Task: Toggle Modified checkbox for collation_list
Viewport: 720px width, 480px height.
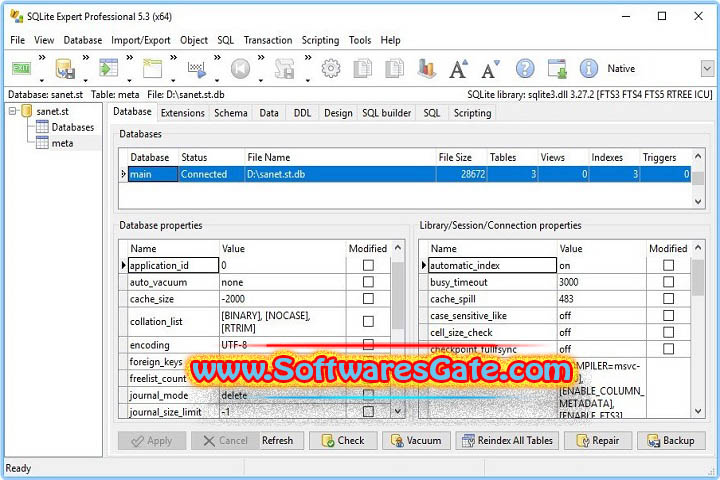Action: coord(368,322)
